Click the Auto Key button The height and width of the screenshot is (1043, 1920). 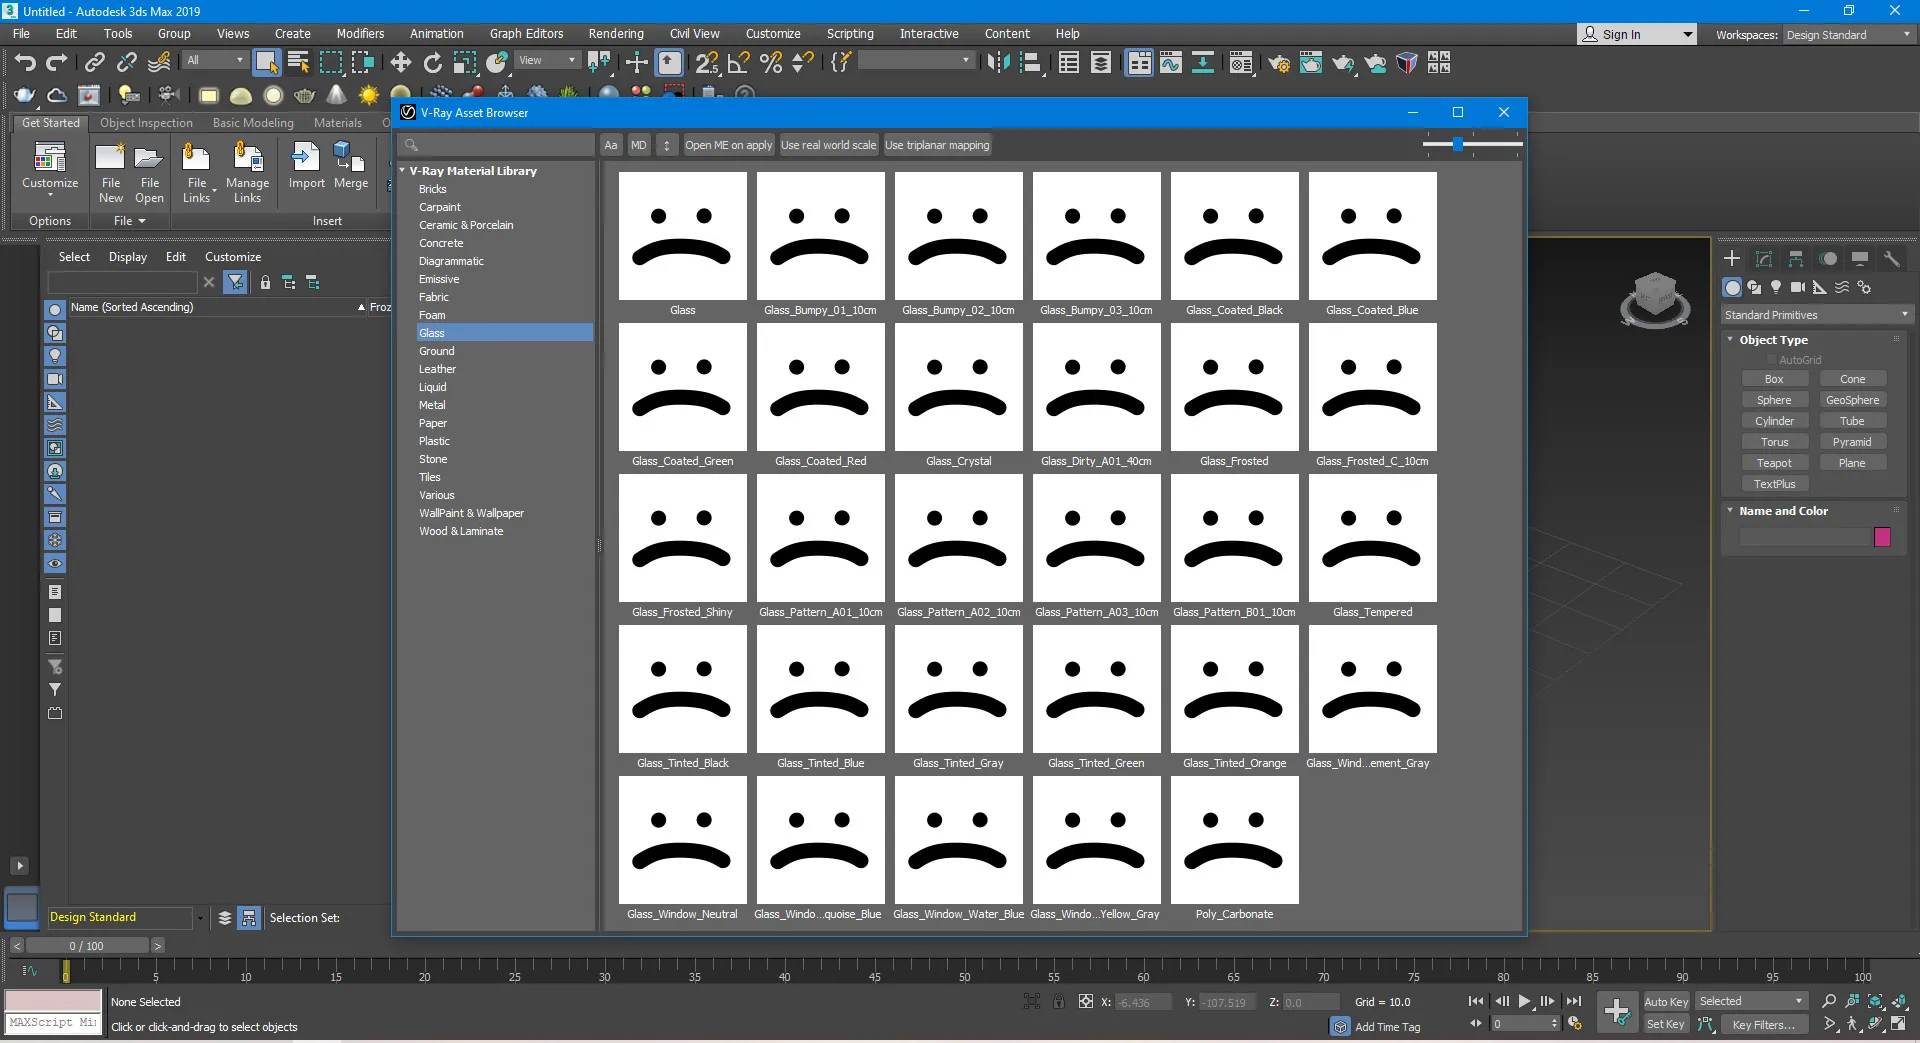coord(1665,1002)
